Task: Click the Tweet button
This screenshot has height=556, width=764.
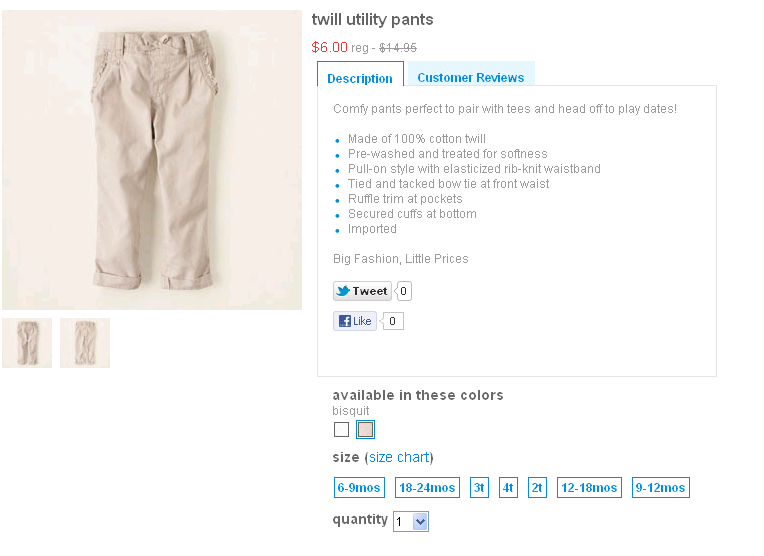Action: click(362, 291)
